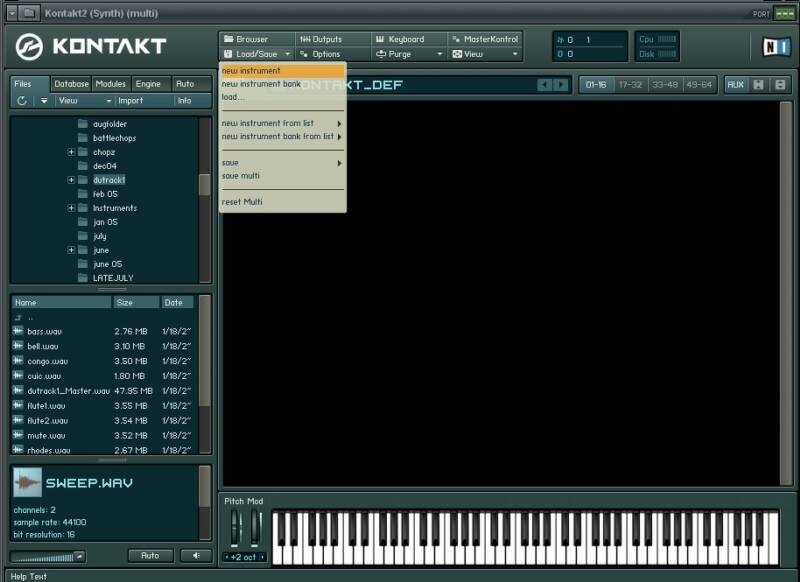800x582 pixels.
Task: Click the speaker preview button
Action: [x=196, y=555]
